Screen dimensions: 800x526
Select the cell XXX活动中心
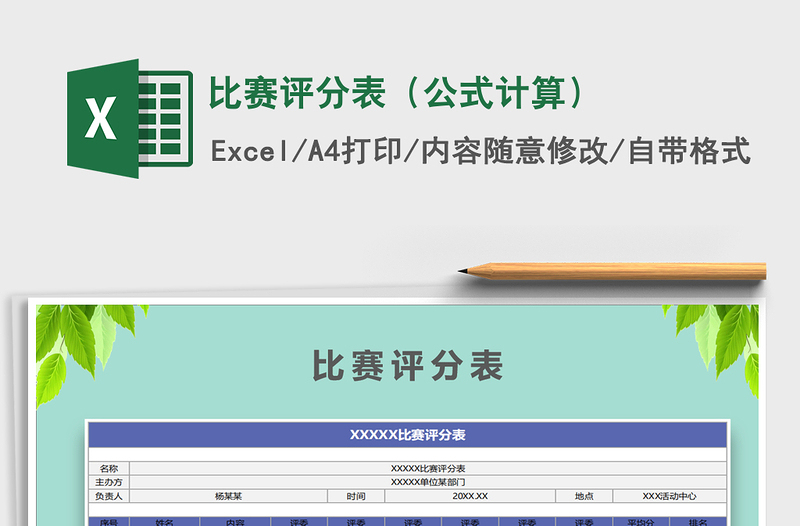669,496
